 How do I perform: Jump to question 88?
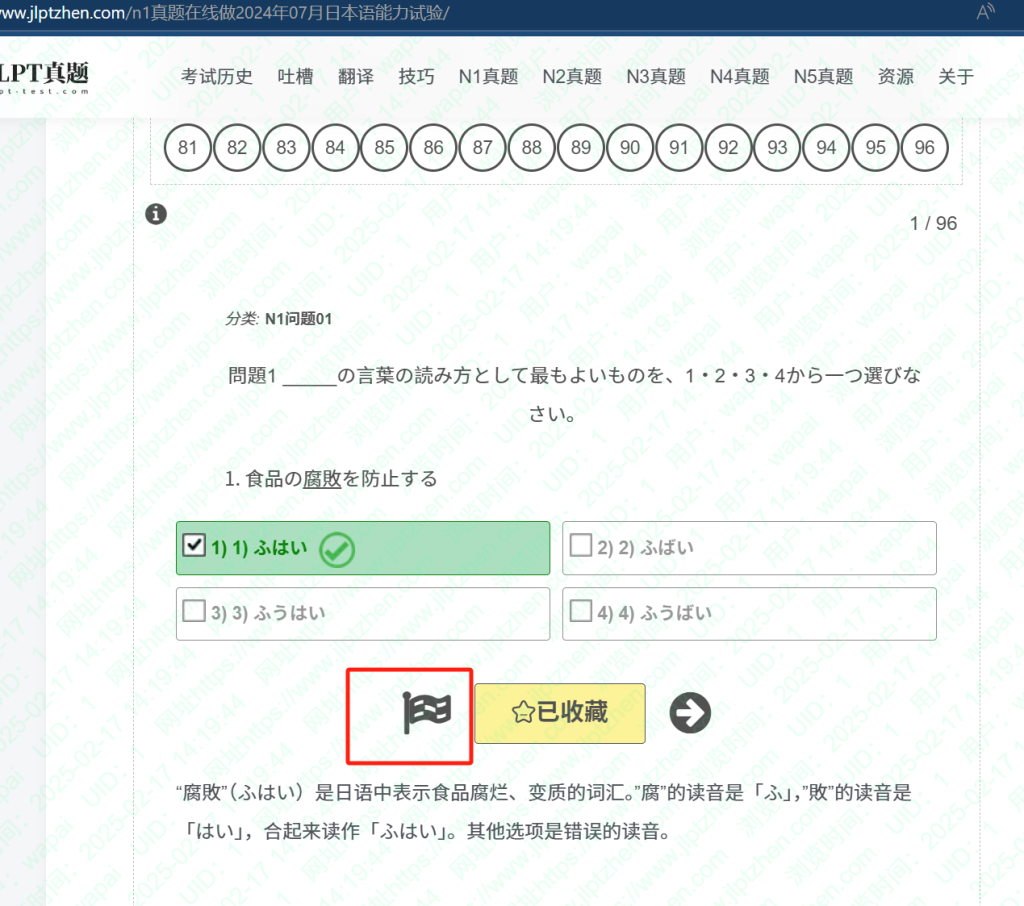pos(532,148)
